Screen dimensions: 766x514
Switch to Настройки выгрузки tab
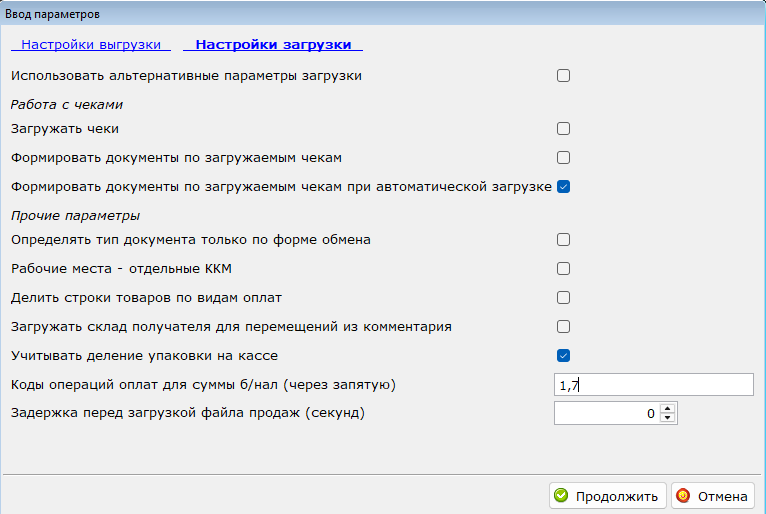[91, 44]
